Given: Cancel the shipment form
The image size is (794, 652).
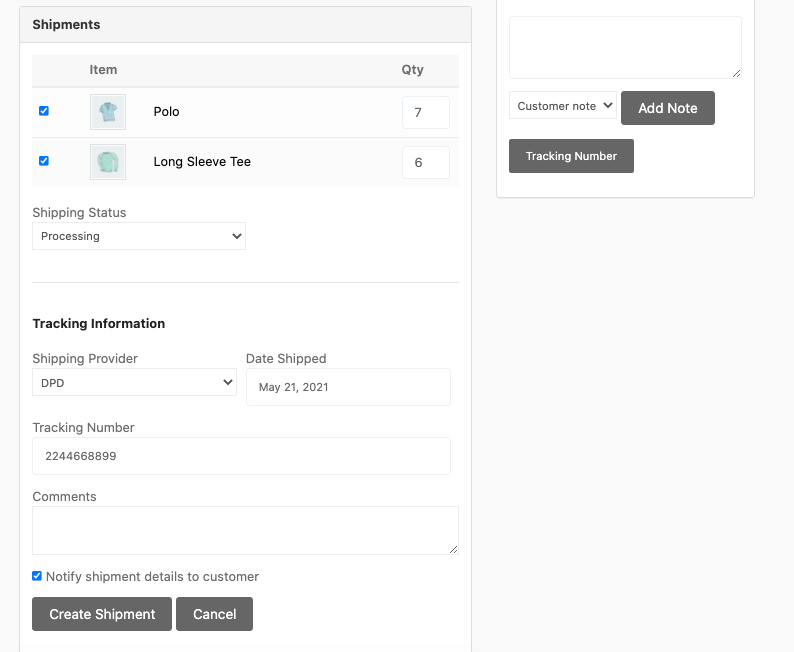Looking at the screenshot, I should point(215,614).
